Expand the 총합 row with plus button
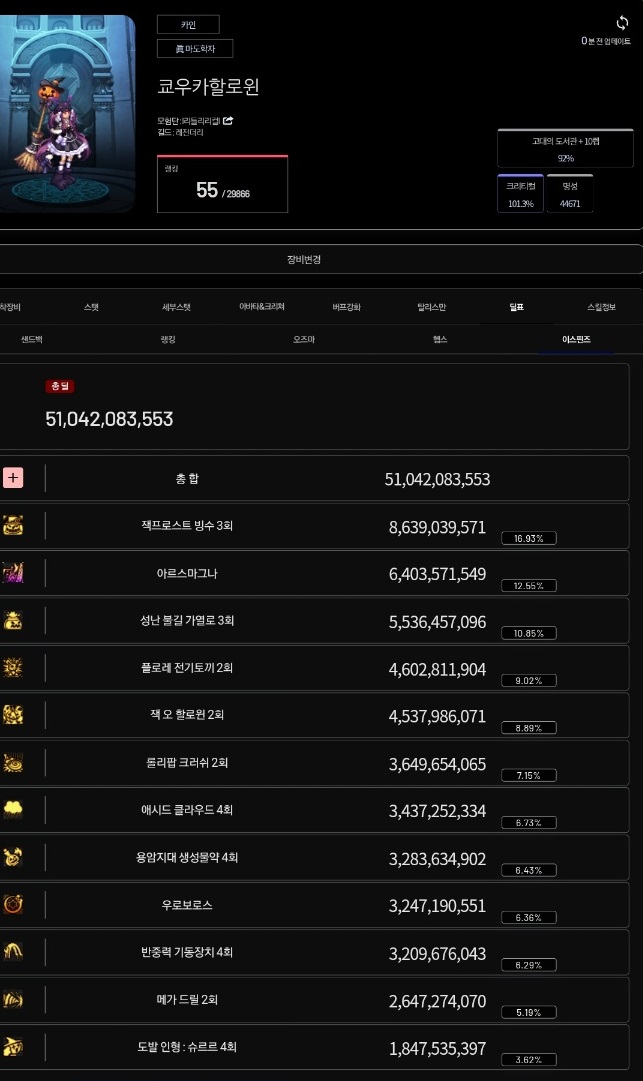Viewport: 643px width, 1081px height. click(x=13, y=478)
